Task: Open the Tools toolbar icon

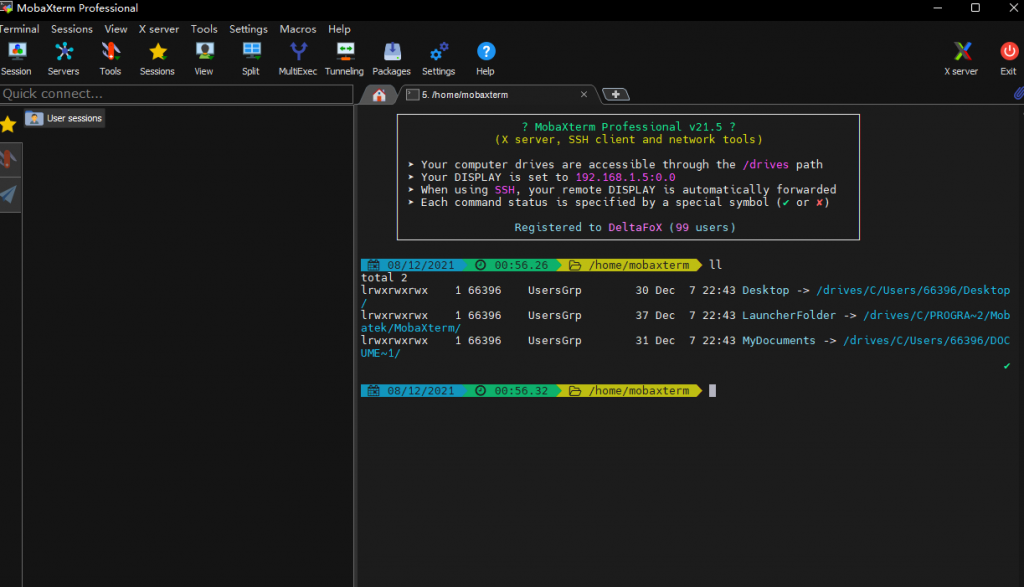Action: pos(110,57)
